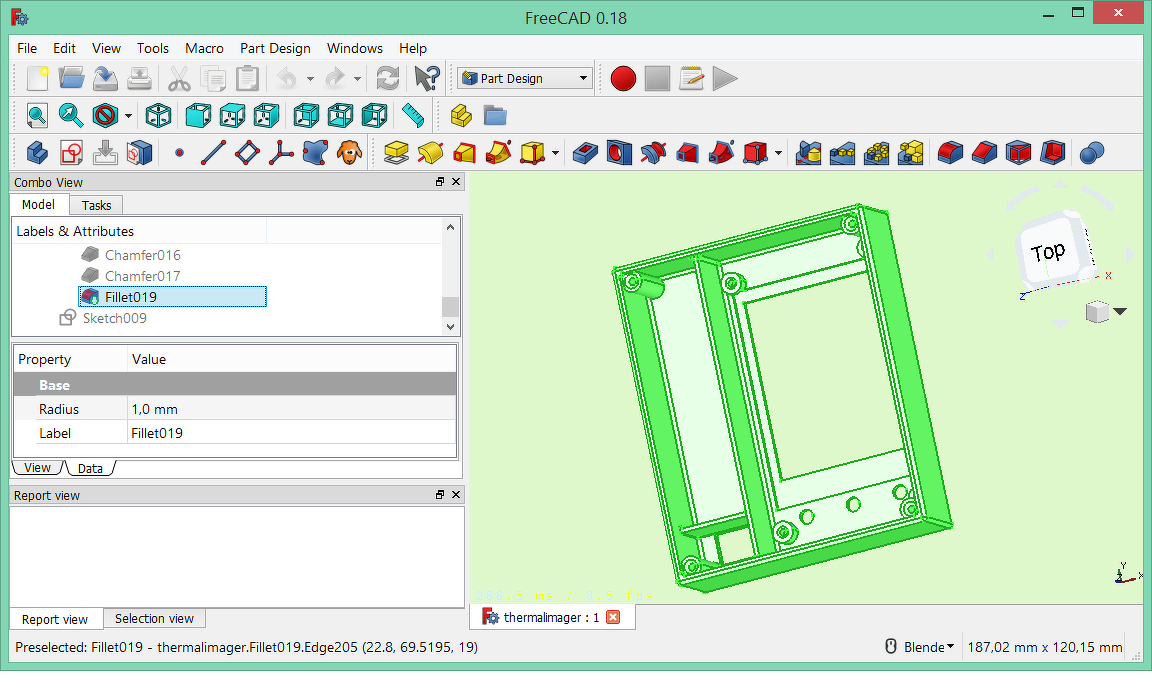Select the Revolution tool icon
1152x694 pixels.
tap(430, 153)
